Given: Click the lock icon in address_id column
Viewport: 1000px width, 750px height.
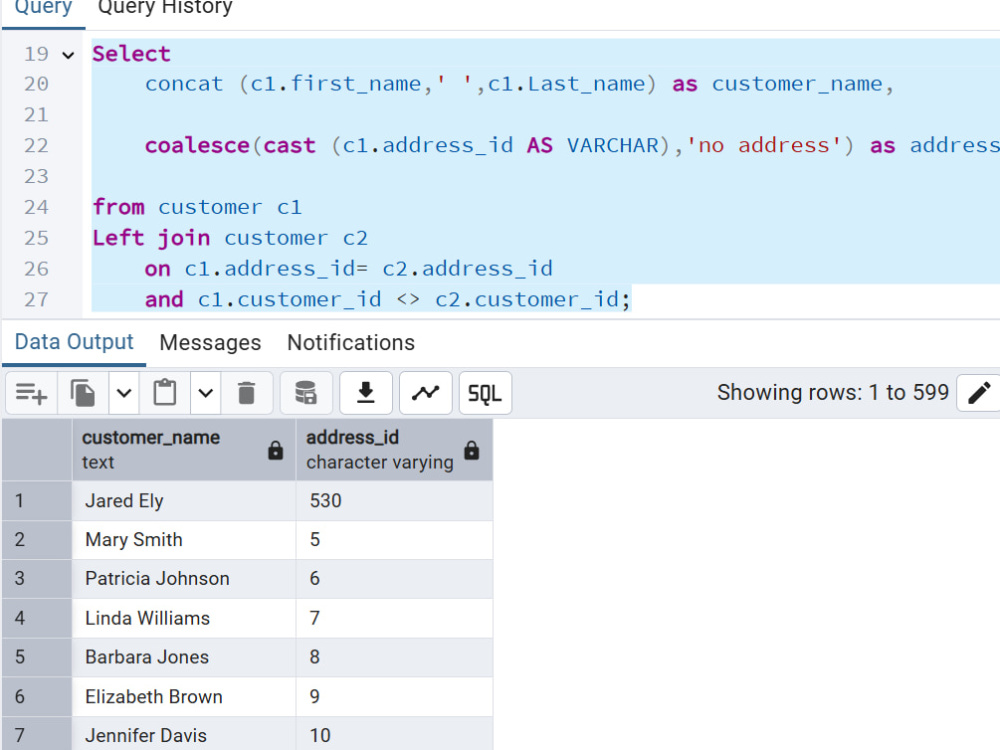Looking at the screenshot, I should (471, 450).
